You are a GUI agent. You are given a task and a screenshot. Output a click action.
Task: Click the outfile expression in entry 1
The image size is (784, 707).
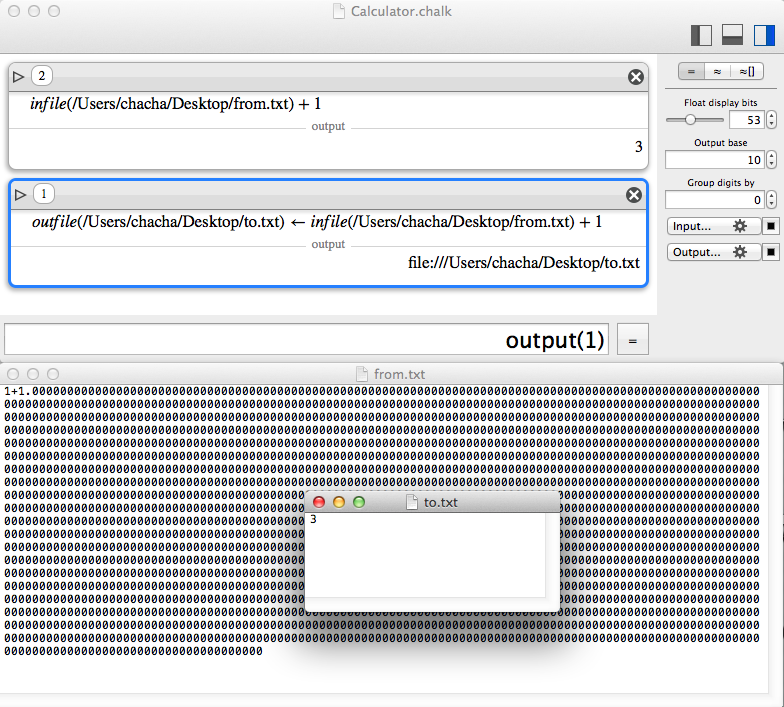(317, 222)
